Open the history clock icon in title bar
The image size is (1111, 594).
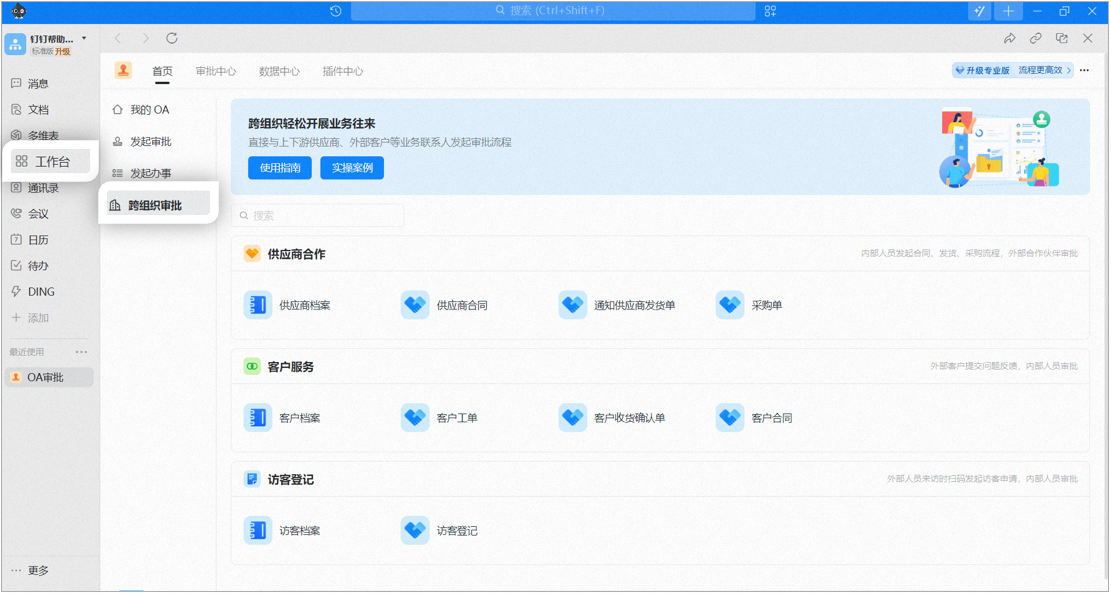coord(336,11)
